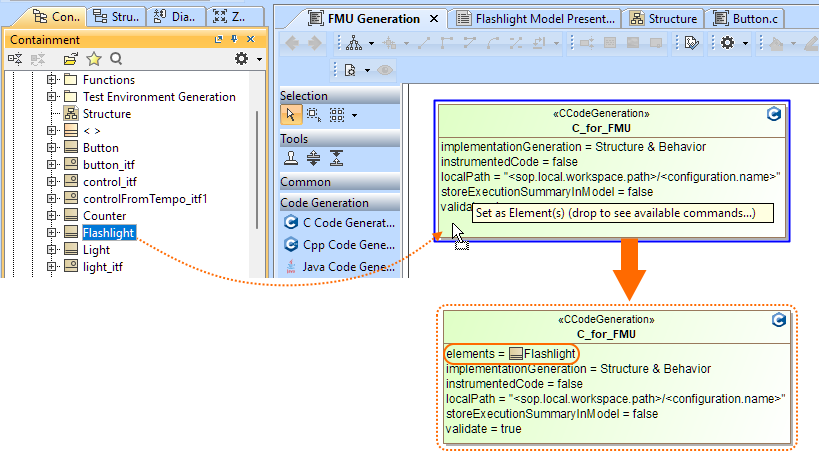Viewport: 819px width, 454px height.
Task: Pick Java Code Generation palette item
Action: click(x=340, y=267)
